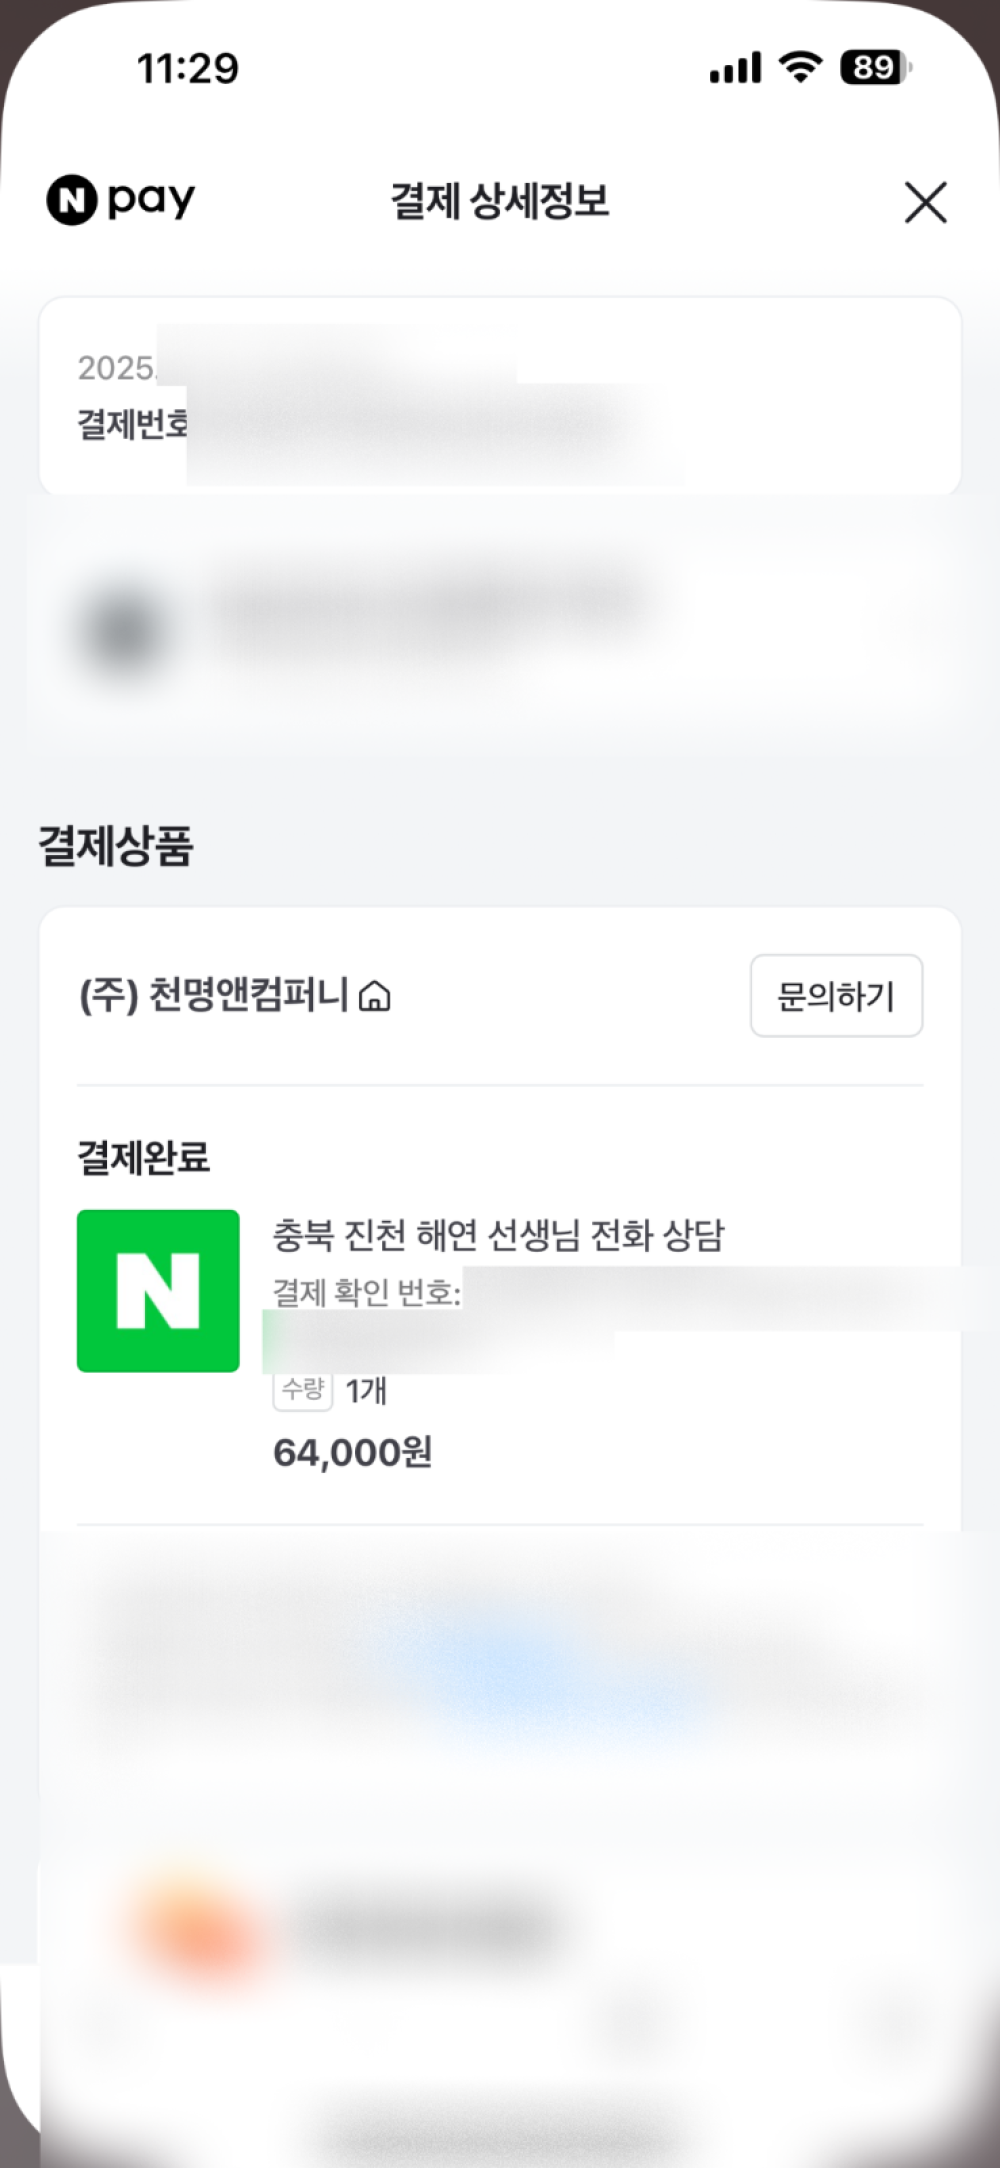Tap the 결제완료 status label
This screenshot has width=1000, height=2168.
tap(143, 1157)
